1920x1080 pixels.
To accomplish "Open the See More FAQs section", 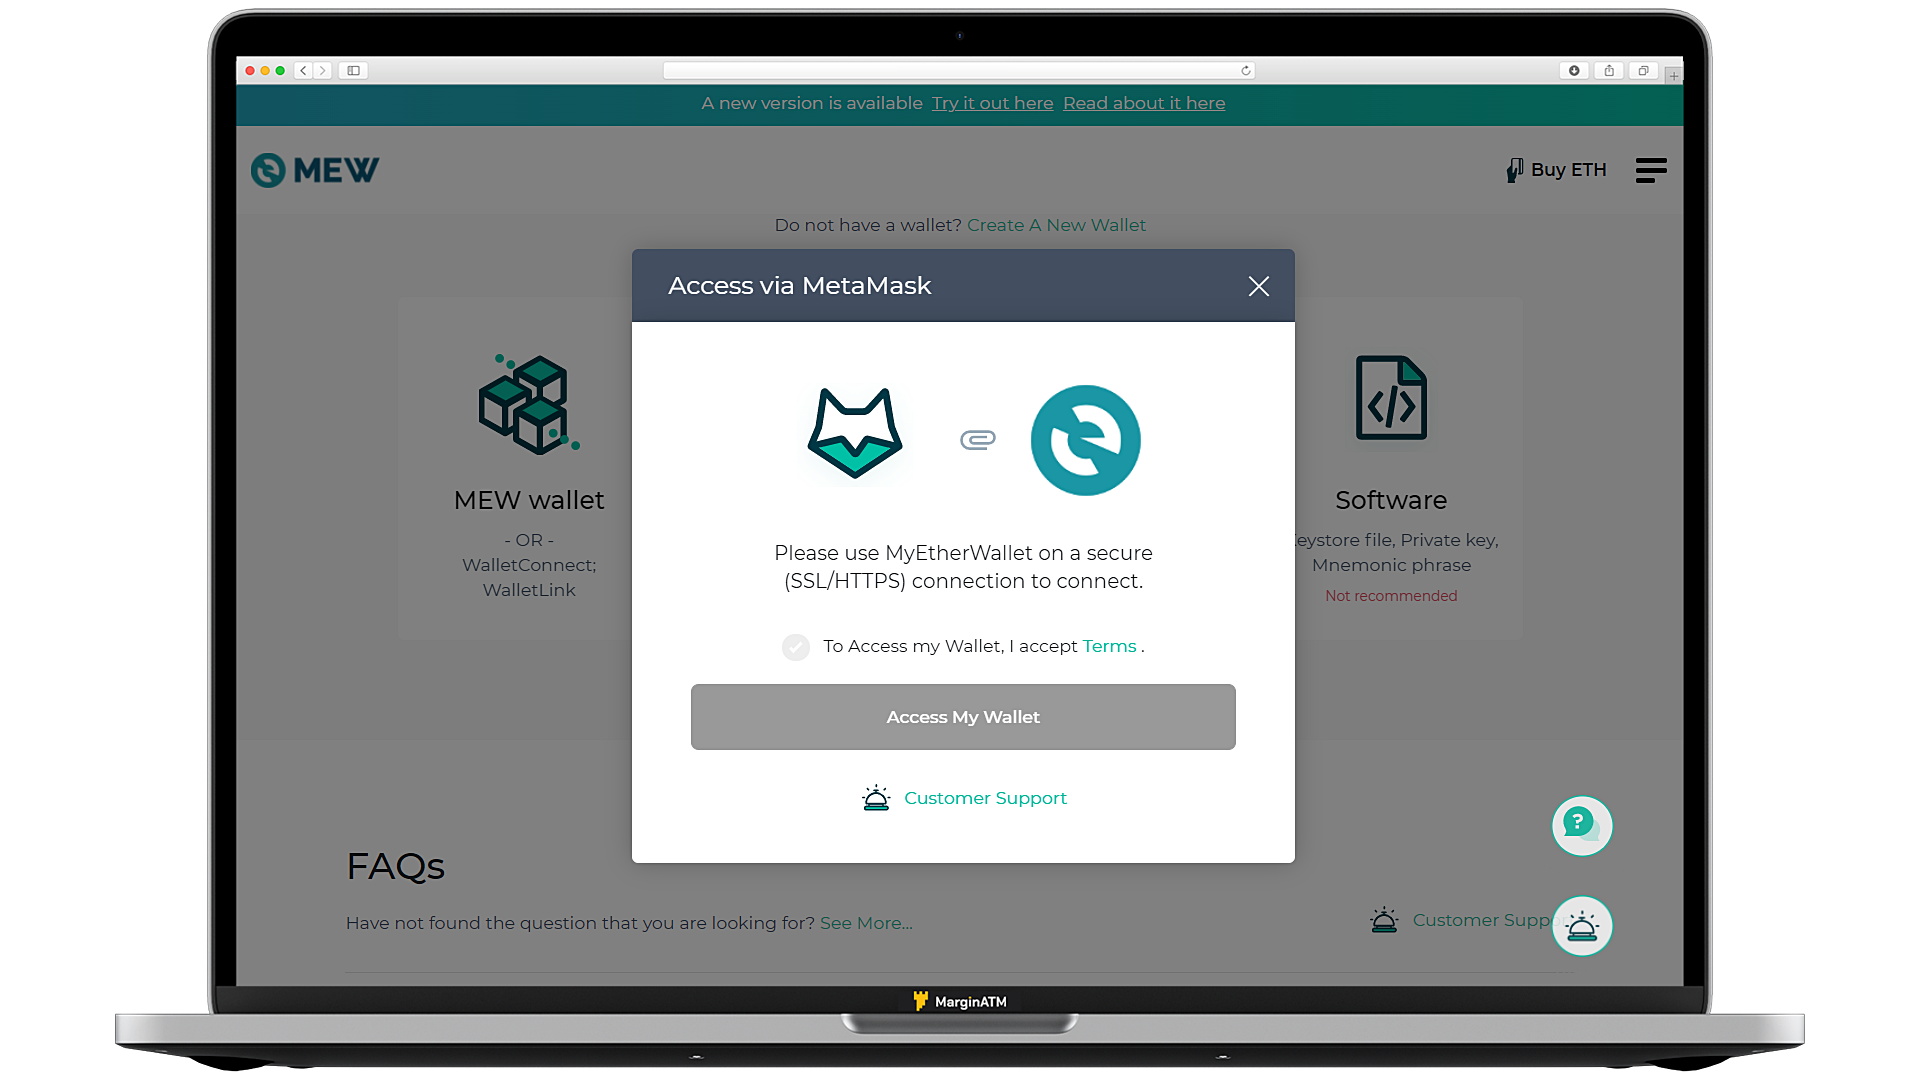I will (865, 922).
